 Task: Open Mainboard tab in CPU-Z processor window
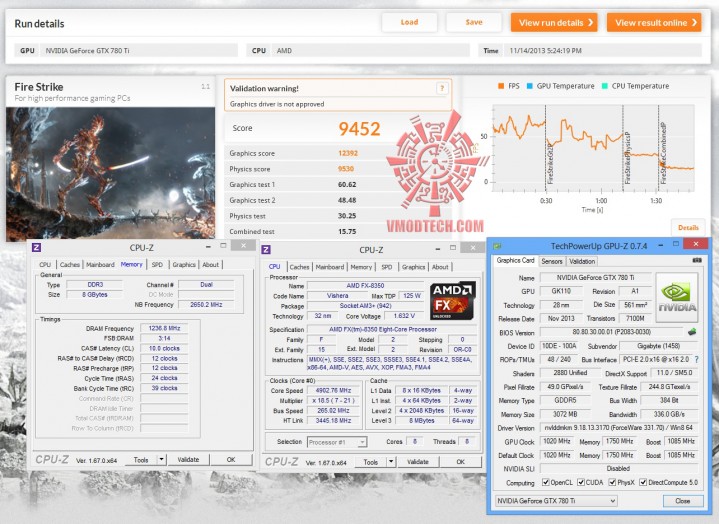click(x=330, y=267)
